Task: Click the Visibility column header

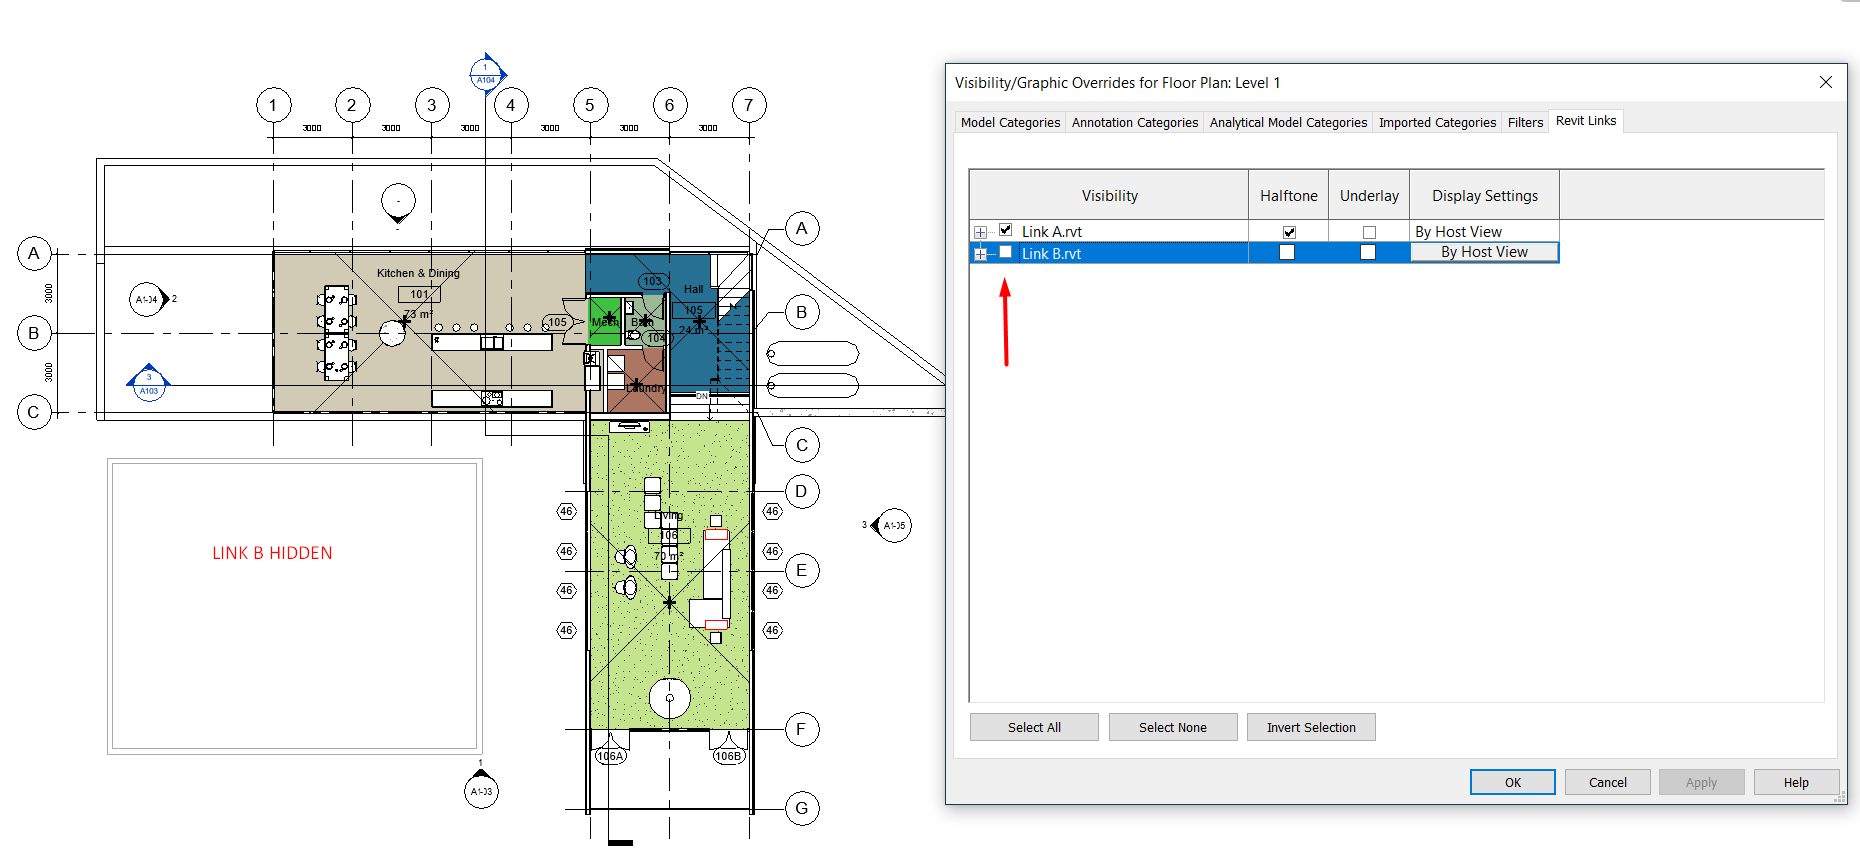Action: click(x=1109, y=195)
